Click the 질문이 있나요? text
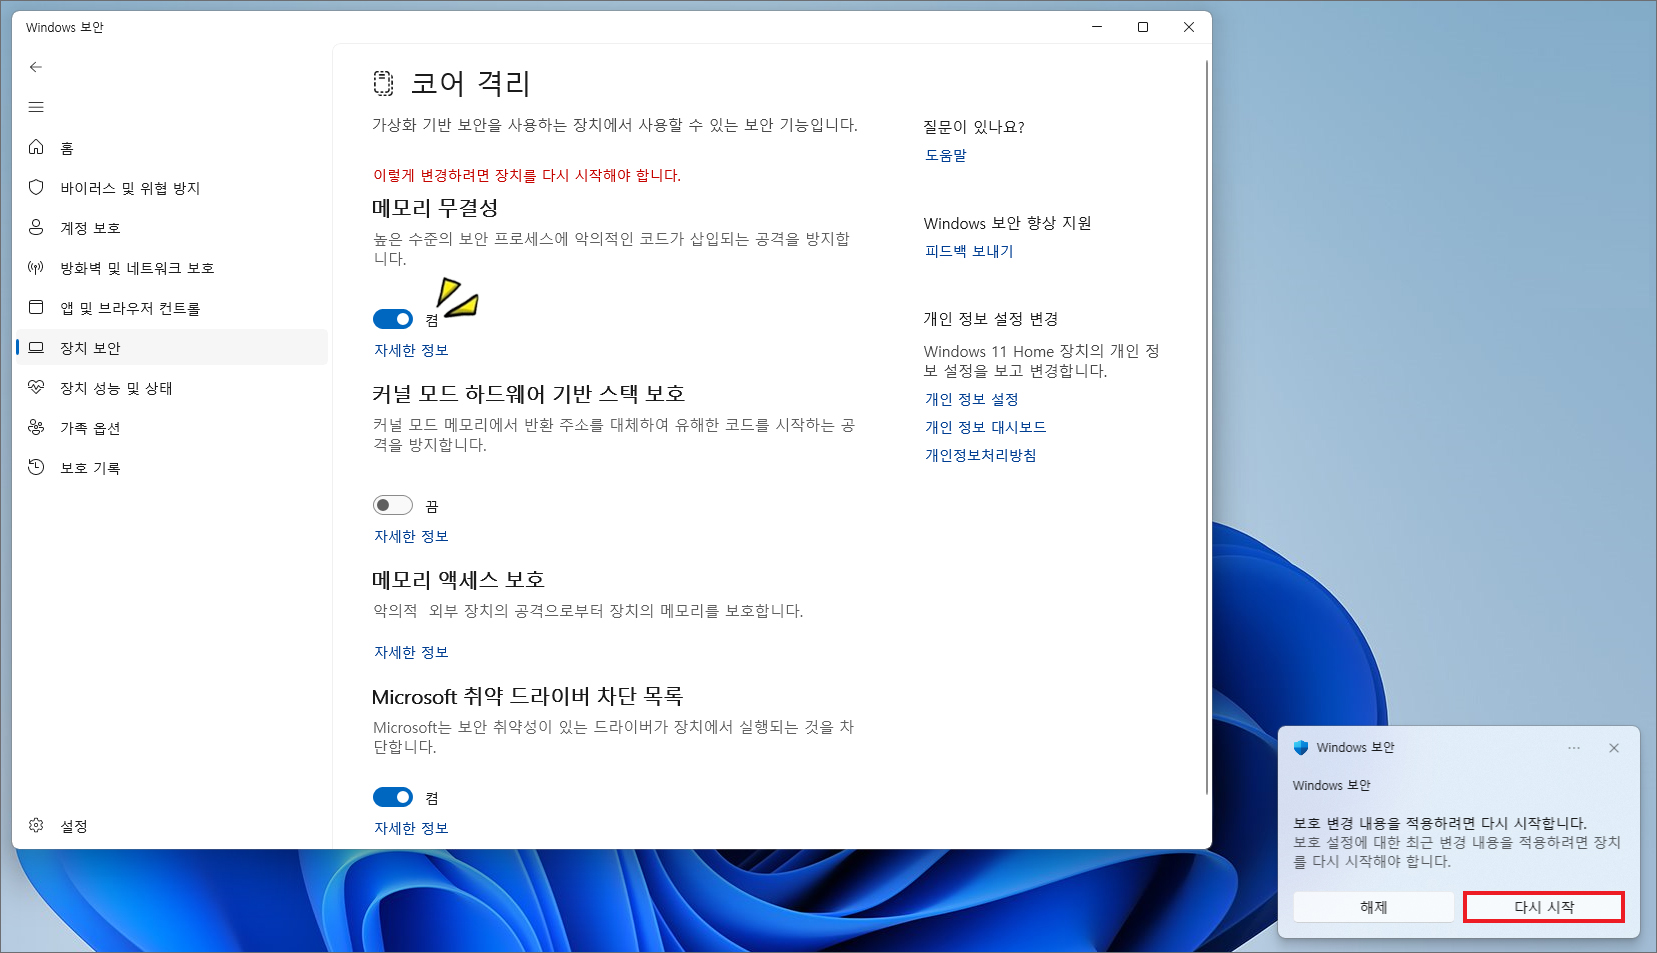This screenshot has height=953, width=1657. [974, 127]
